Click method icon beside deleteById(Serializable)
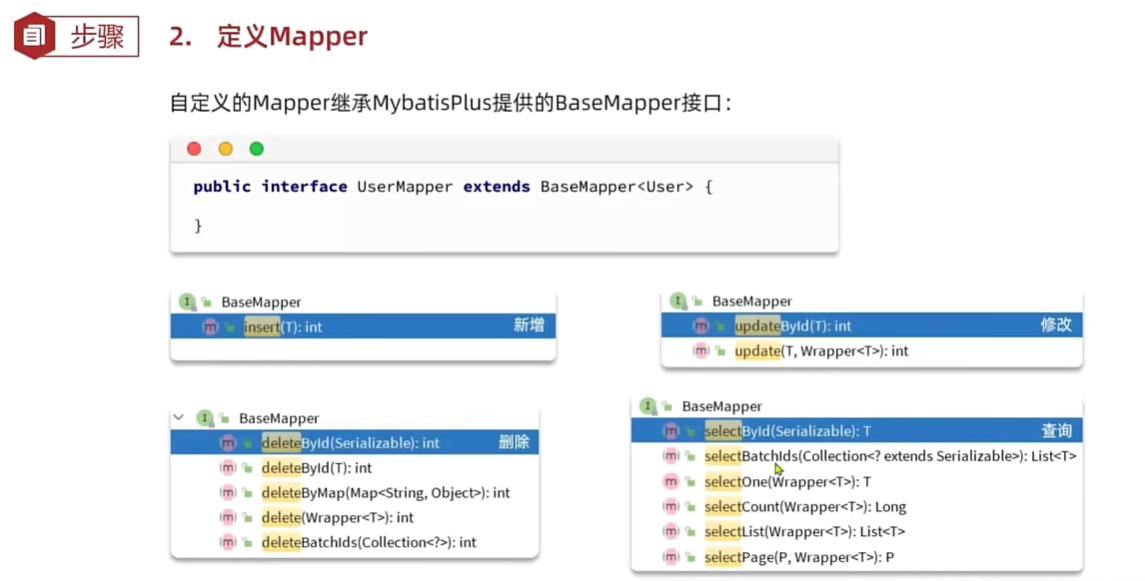 pyautogui.click(x=228, y=443)
